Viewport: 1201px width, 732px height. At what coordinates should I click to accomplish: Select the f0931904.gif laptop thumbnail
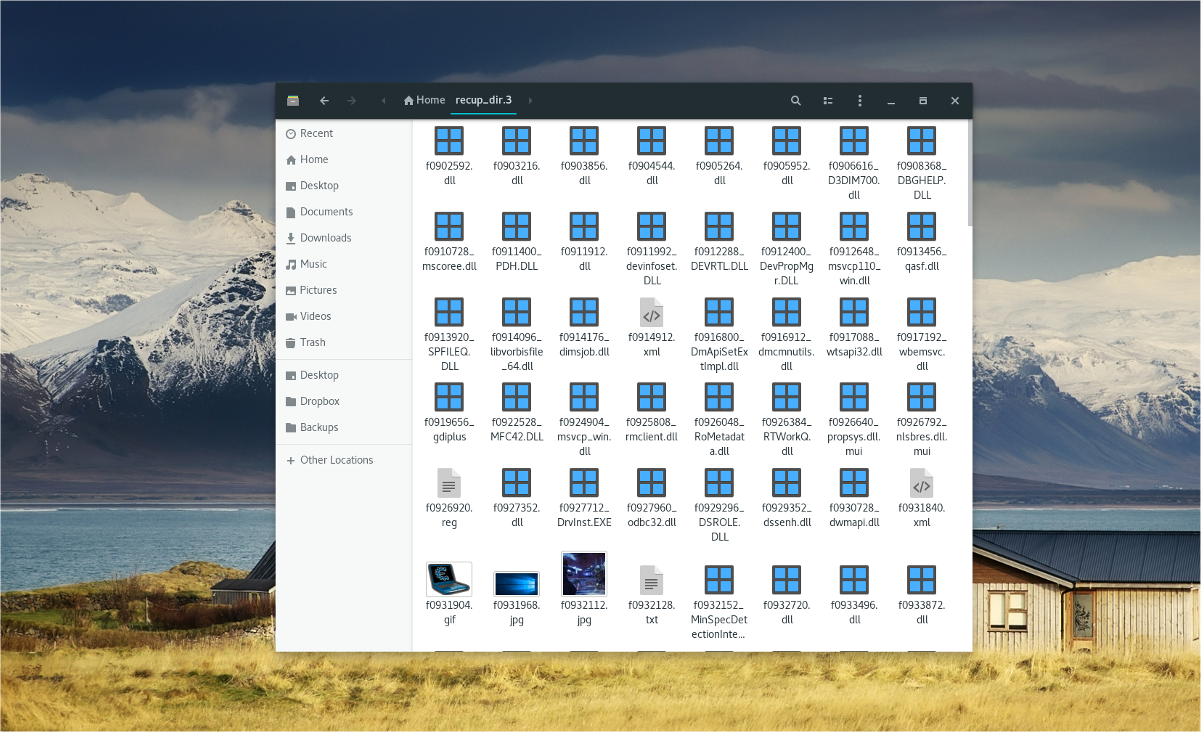449,579
